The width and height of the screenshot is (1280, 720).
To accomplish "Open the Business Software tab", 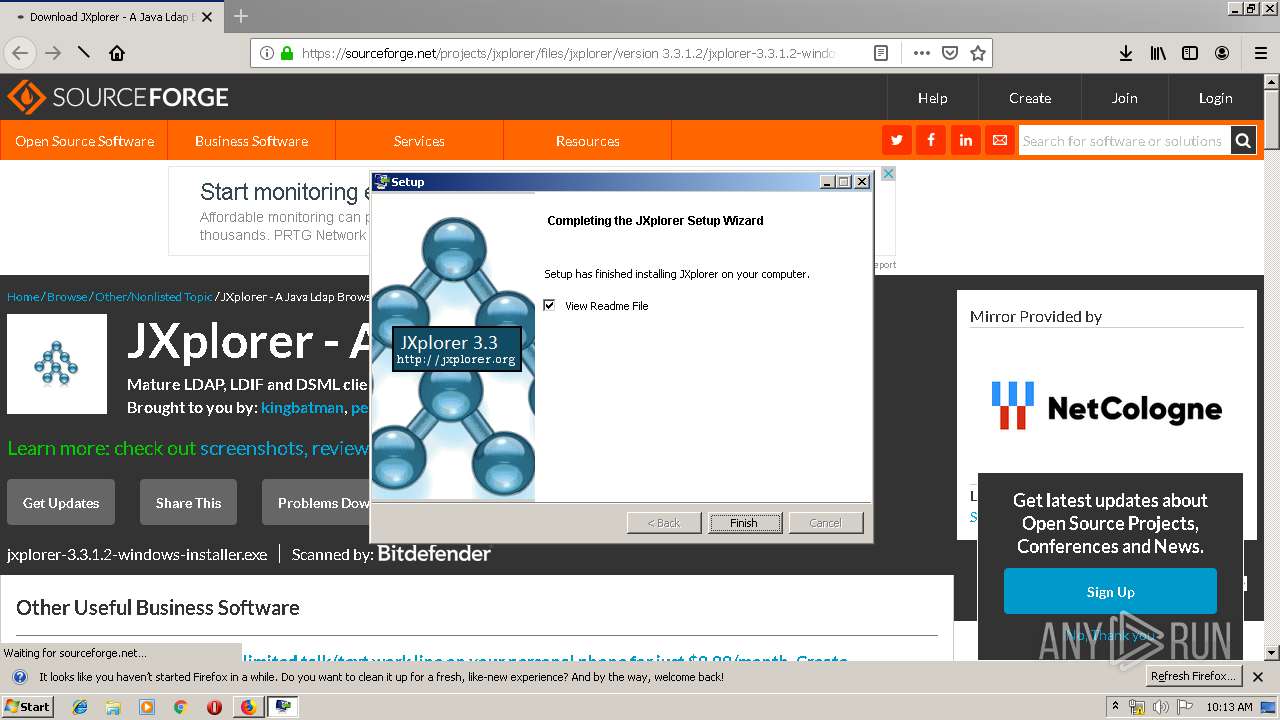I will pyautogui.click(x=251, y=141).
